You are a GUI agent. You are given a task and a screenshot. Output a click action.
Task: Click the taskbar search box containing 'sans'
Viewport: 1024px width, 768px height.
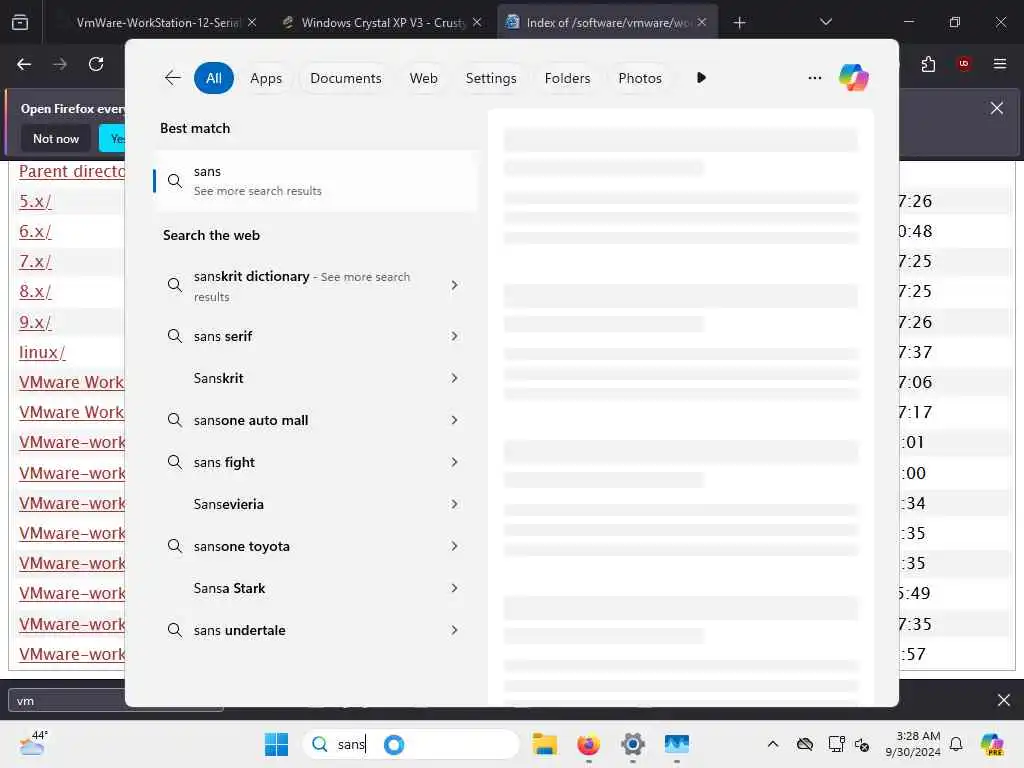click(410, 744)
